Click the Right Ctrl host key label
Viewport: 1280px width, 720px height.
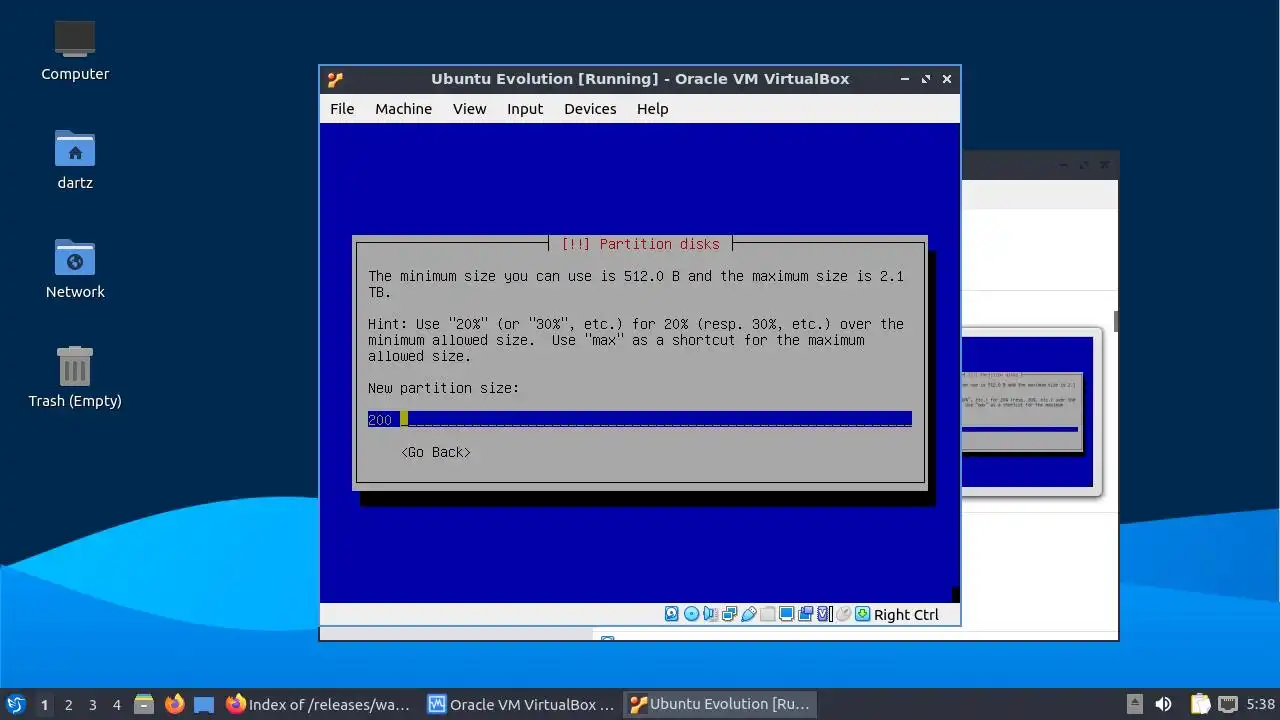tap(906, 615)
